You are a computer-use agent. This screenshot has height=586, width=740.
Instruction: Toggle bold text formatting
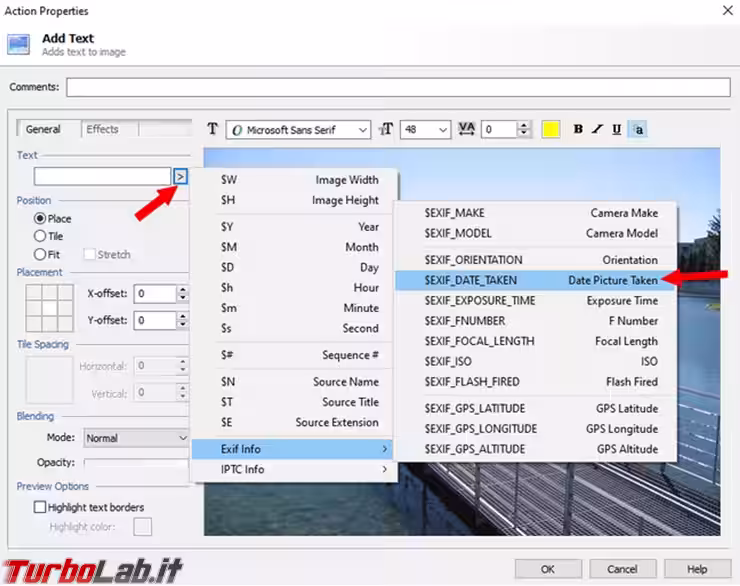click(x=578, y=129)
